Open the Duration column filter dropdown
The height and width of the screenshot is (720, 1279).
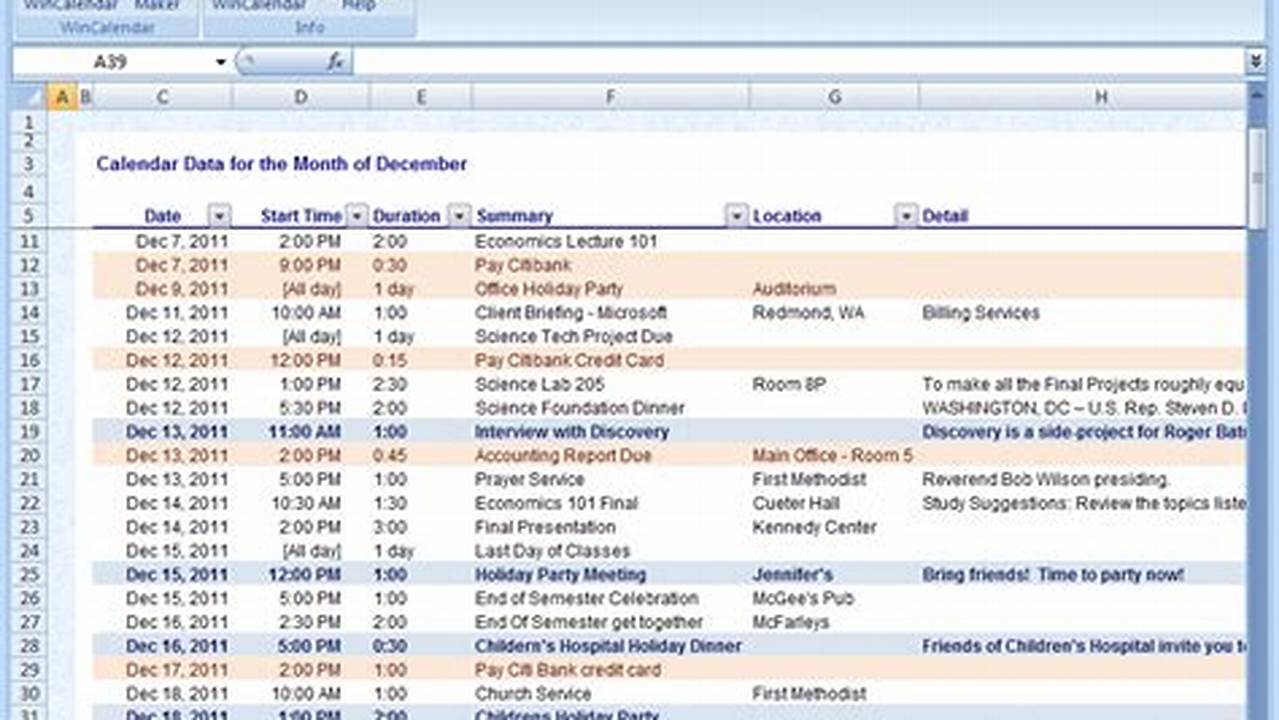(458, 215)
